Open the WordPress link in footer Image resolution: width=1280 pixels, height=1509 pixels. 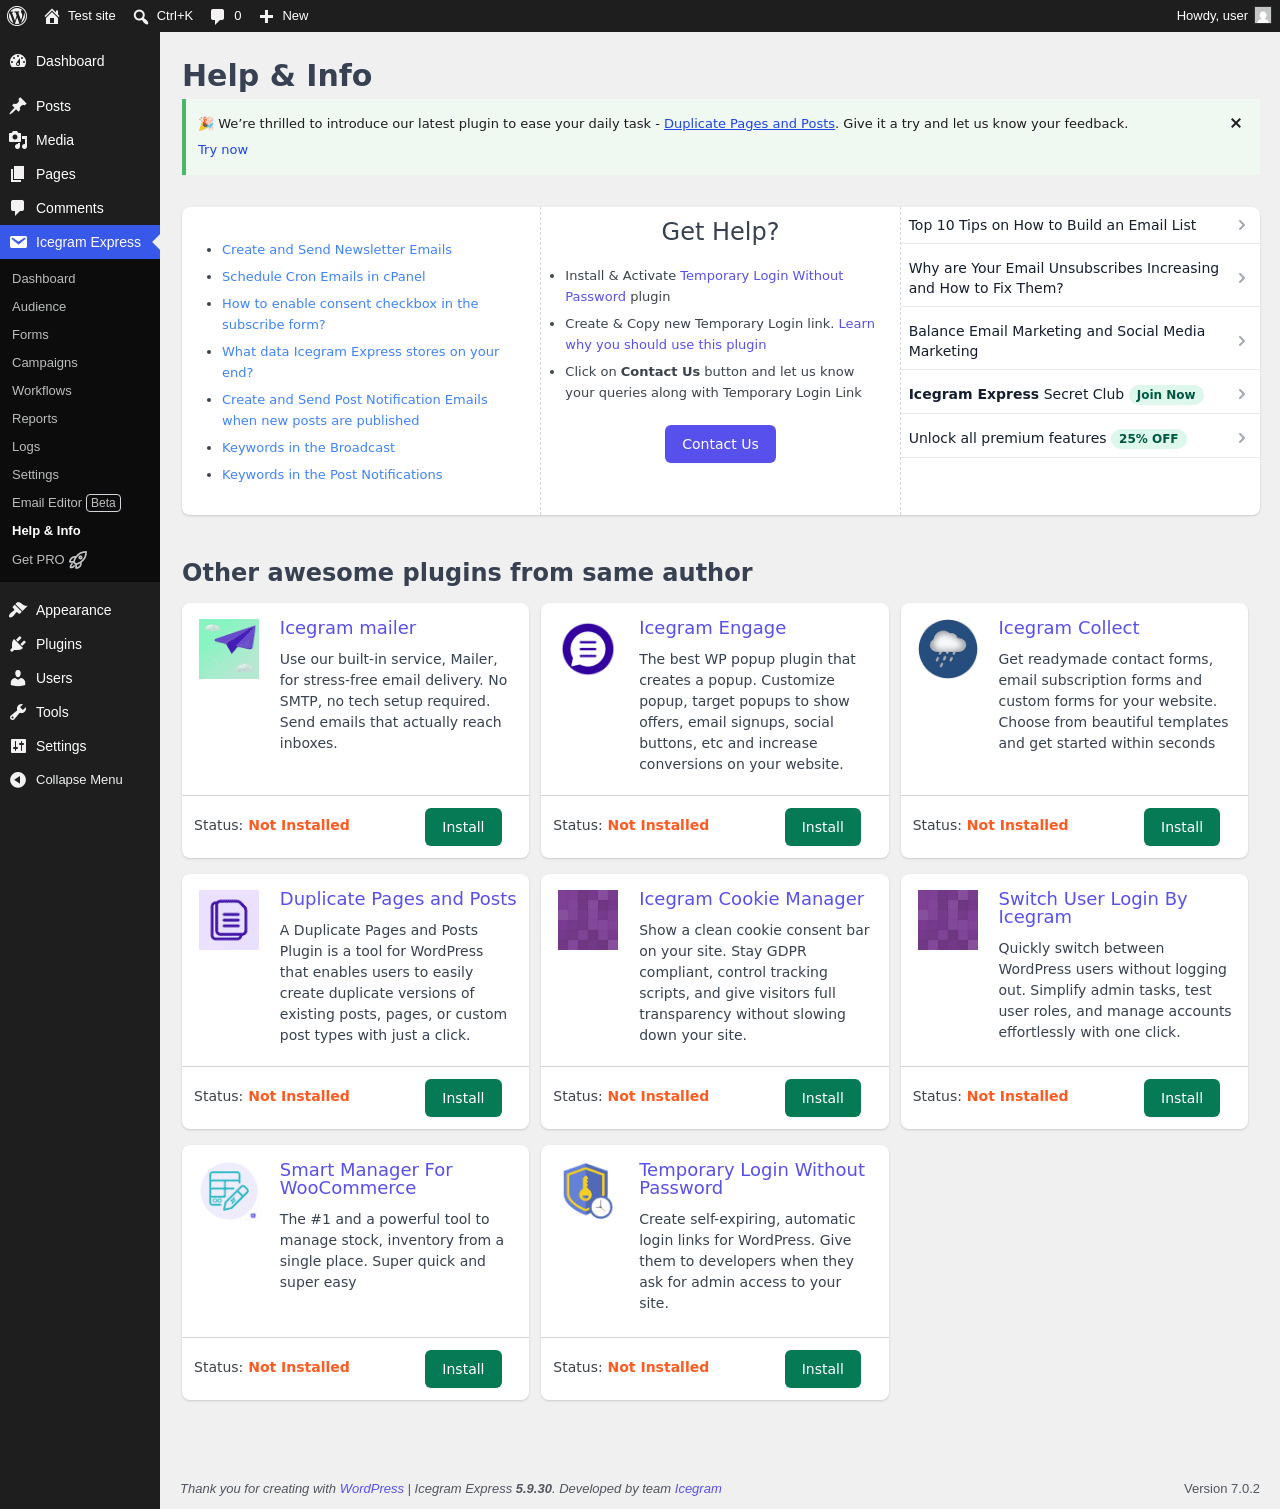[372, 1489]
